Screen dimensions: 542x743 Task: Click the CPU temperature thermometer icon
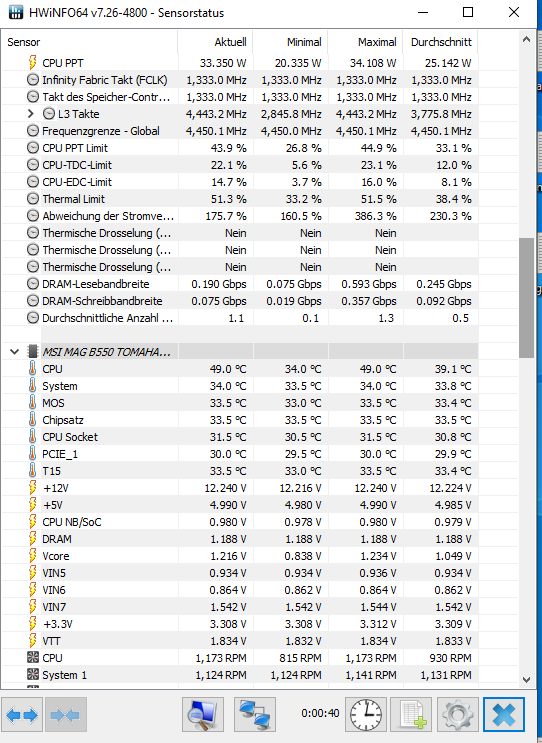click(32, 369)
